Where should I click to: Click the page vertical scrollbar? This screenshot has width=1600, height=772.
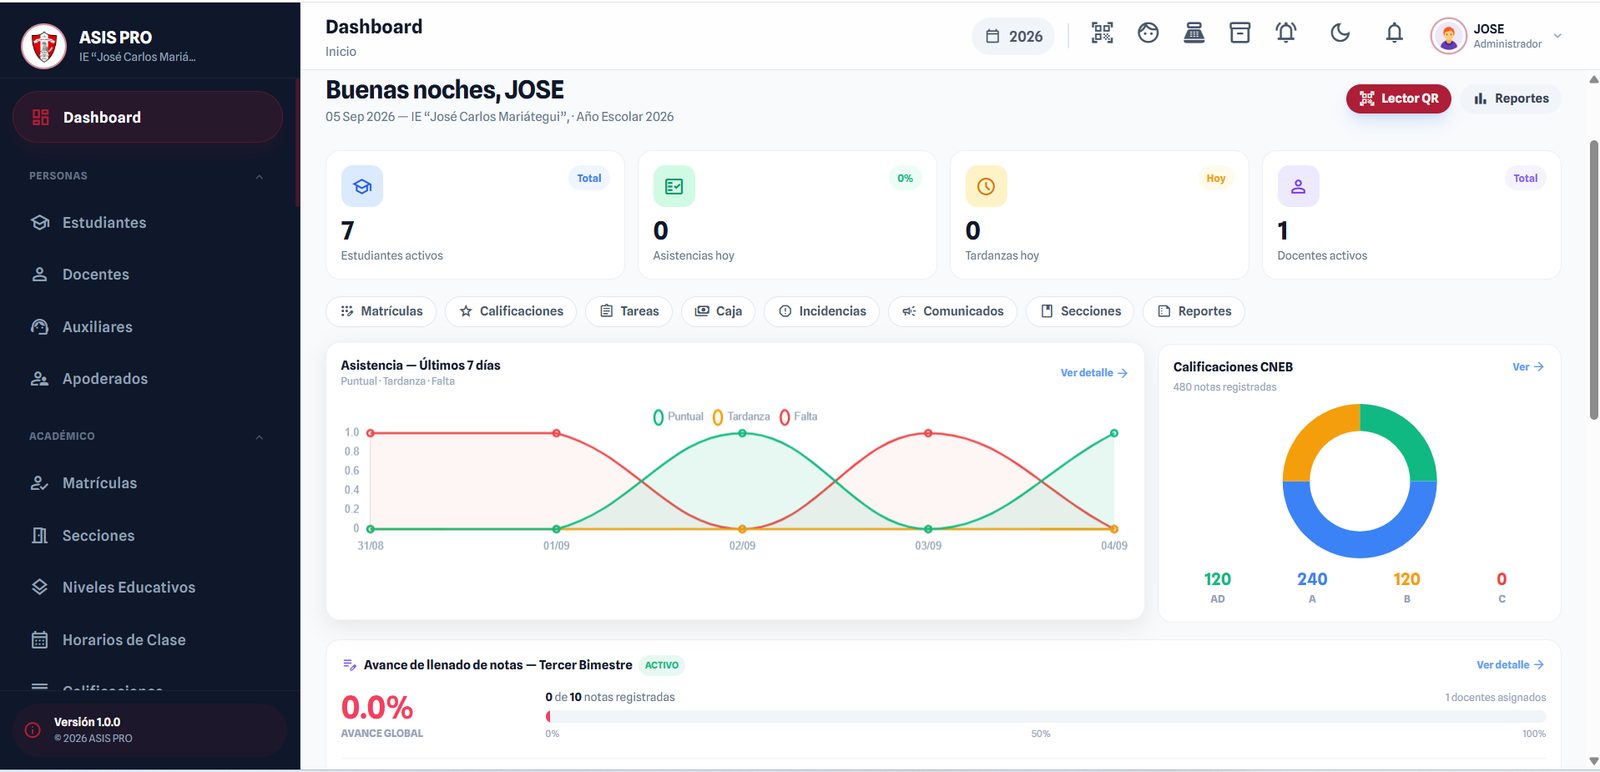(1593, 280)
